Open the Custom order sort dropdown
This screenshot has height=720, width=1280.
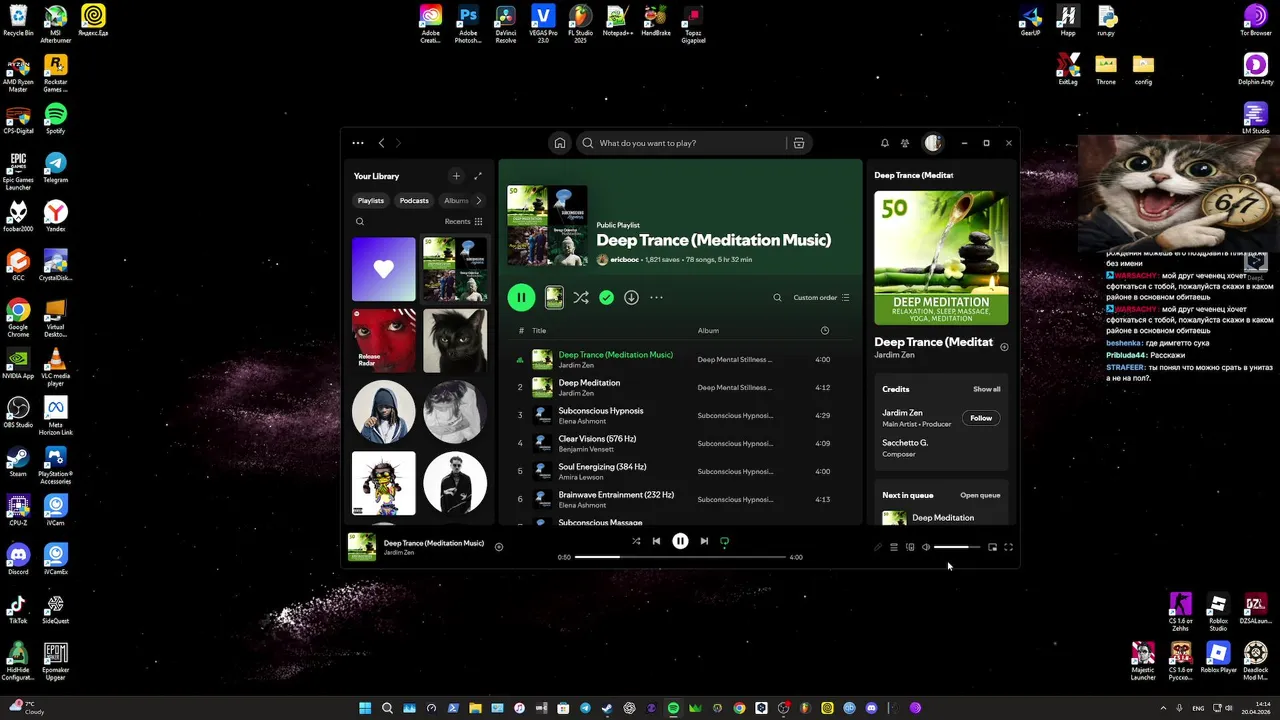(821, 297)
